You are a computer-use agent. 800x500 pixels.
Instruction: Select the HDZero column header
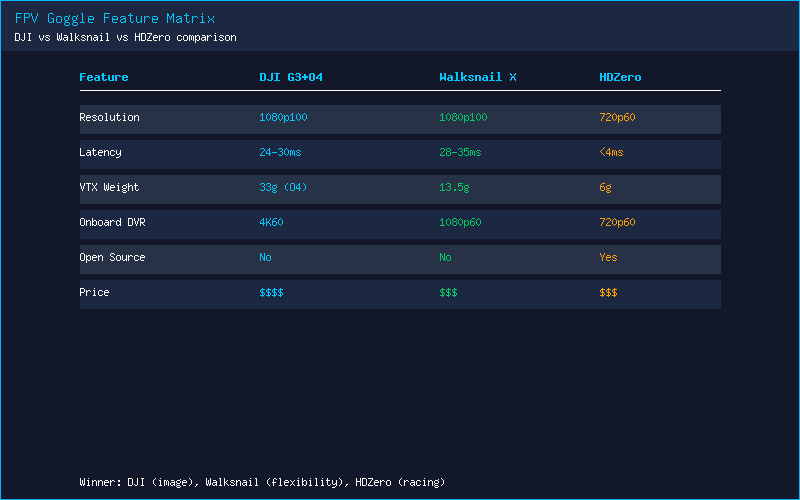(620, 77)
